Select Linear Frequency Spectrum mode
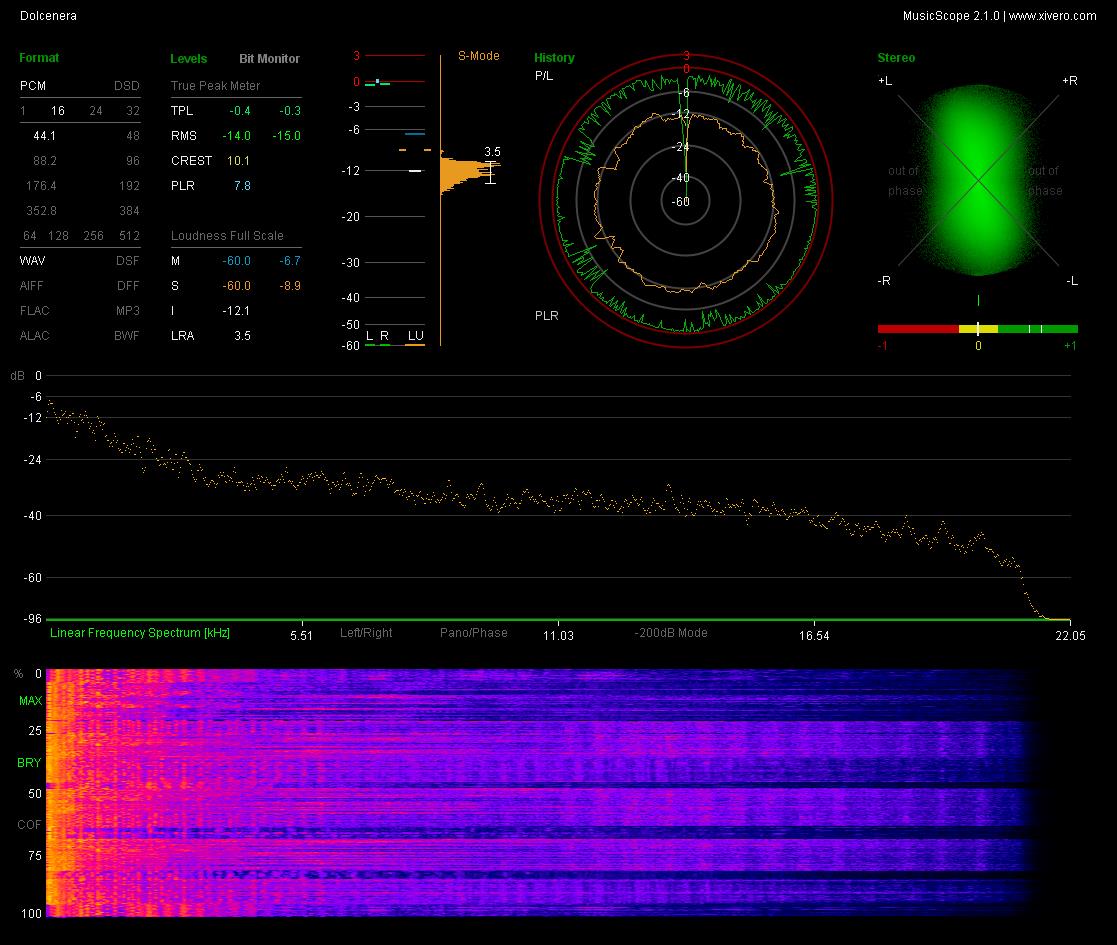1117x945 pixels. [x=140, y=632]
